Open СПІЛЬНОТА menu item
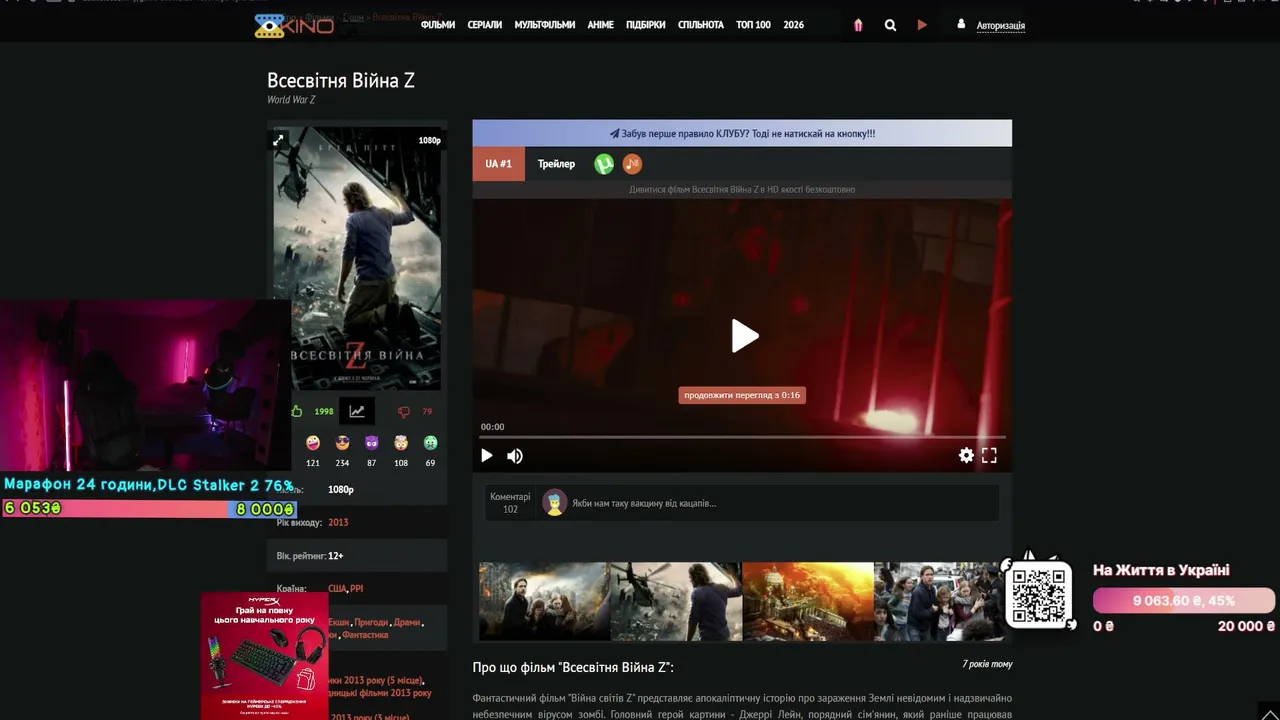This screenshot has height=720, width=1280. tap(701, 25)
